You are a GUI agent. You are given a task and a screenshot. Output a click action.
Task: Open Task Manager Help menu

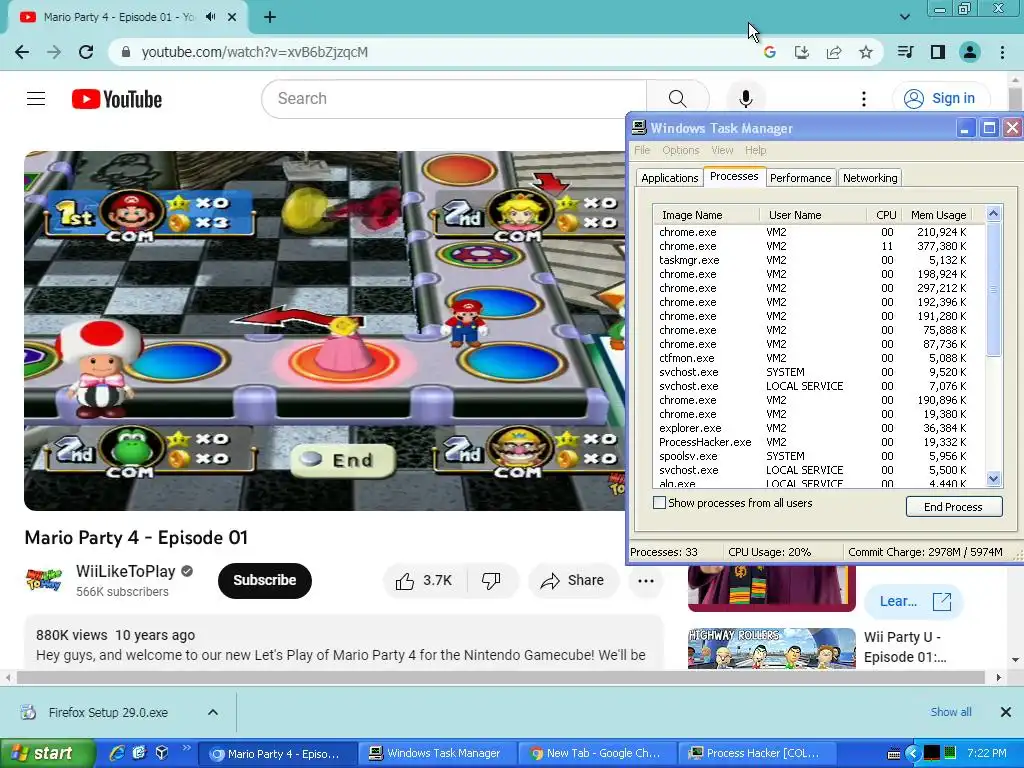click(x=756, y=150)
